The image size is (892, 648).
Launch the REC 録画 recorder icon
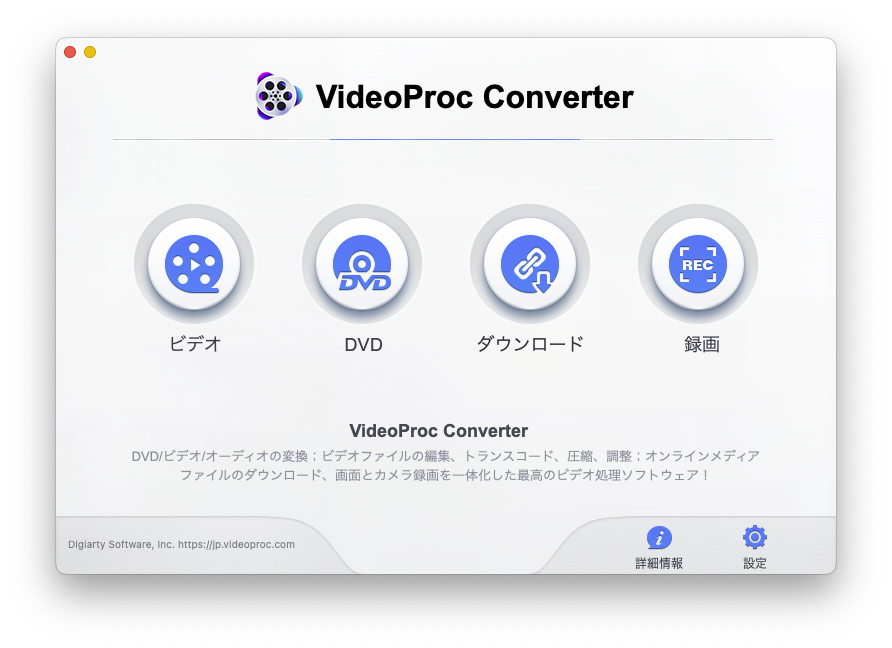[x=697, y=264]
